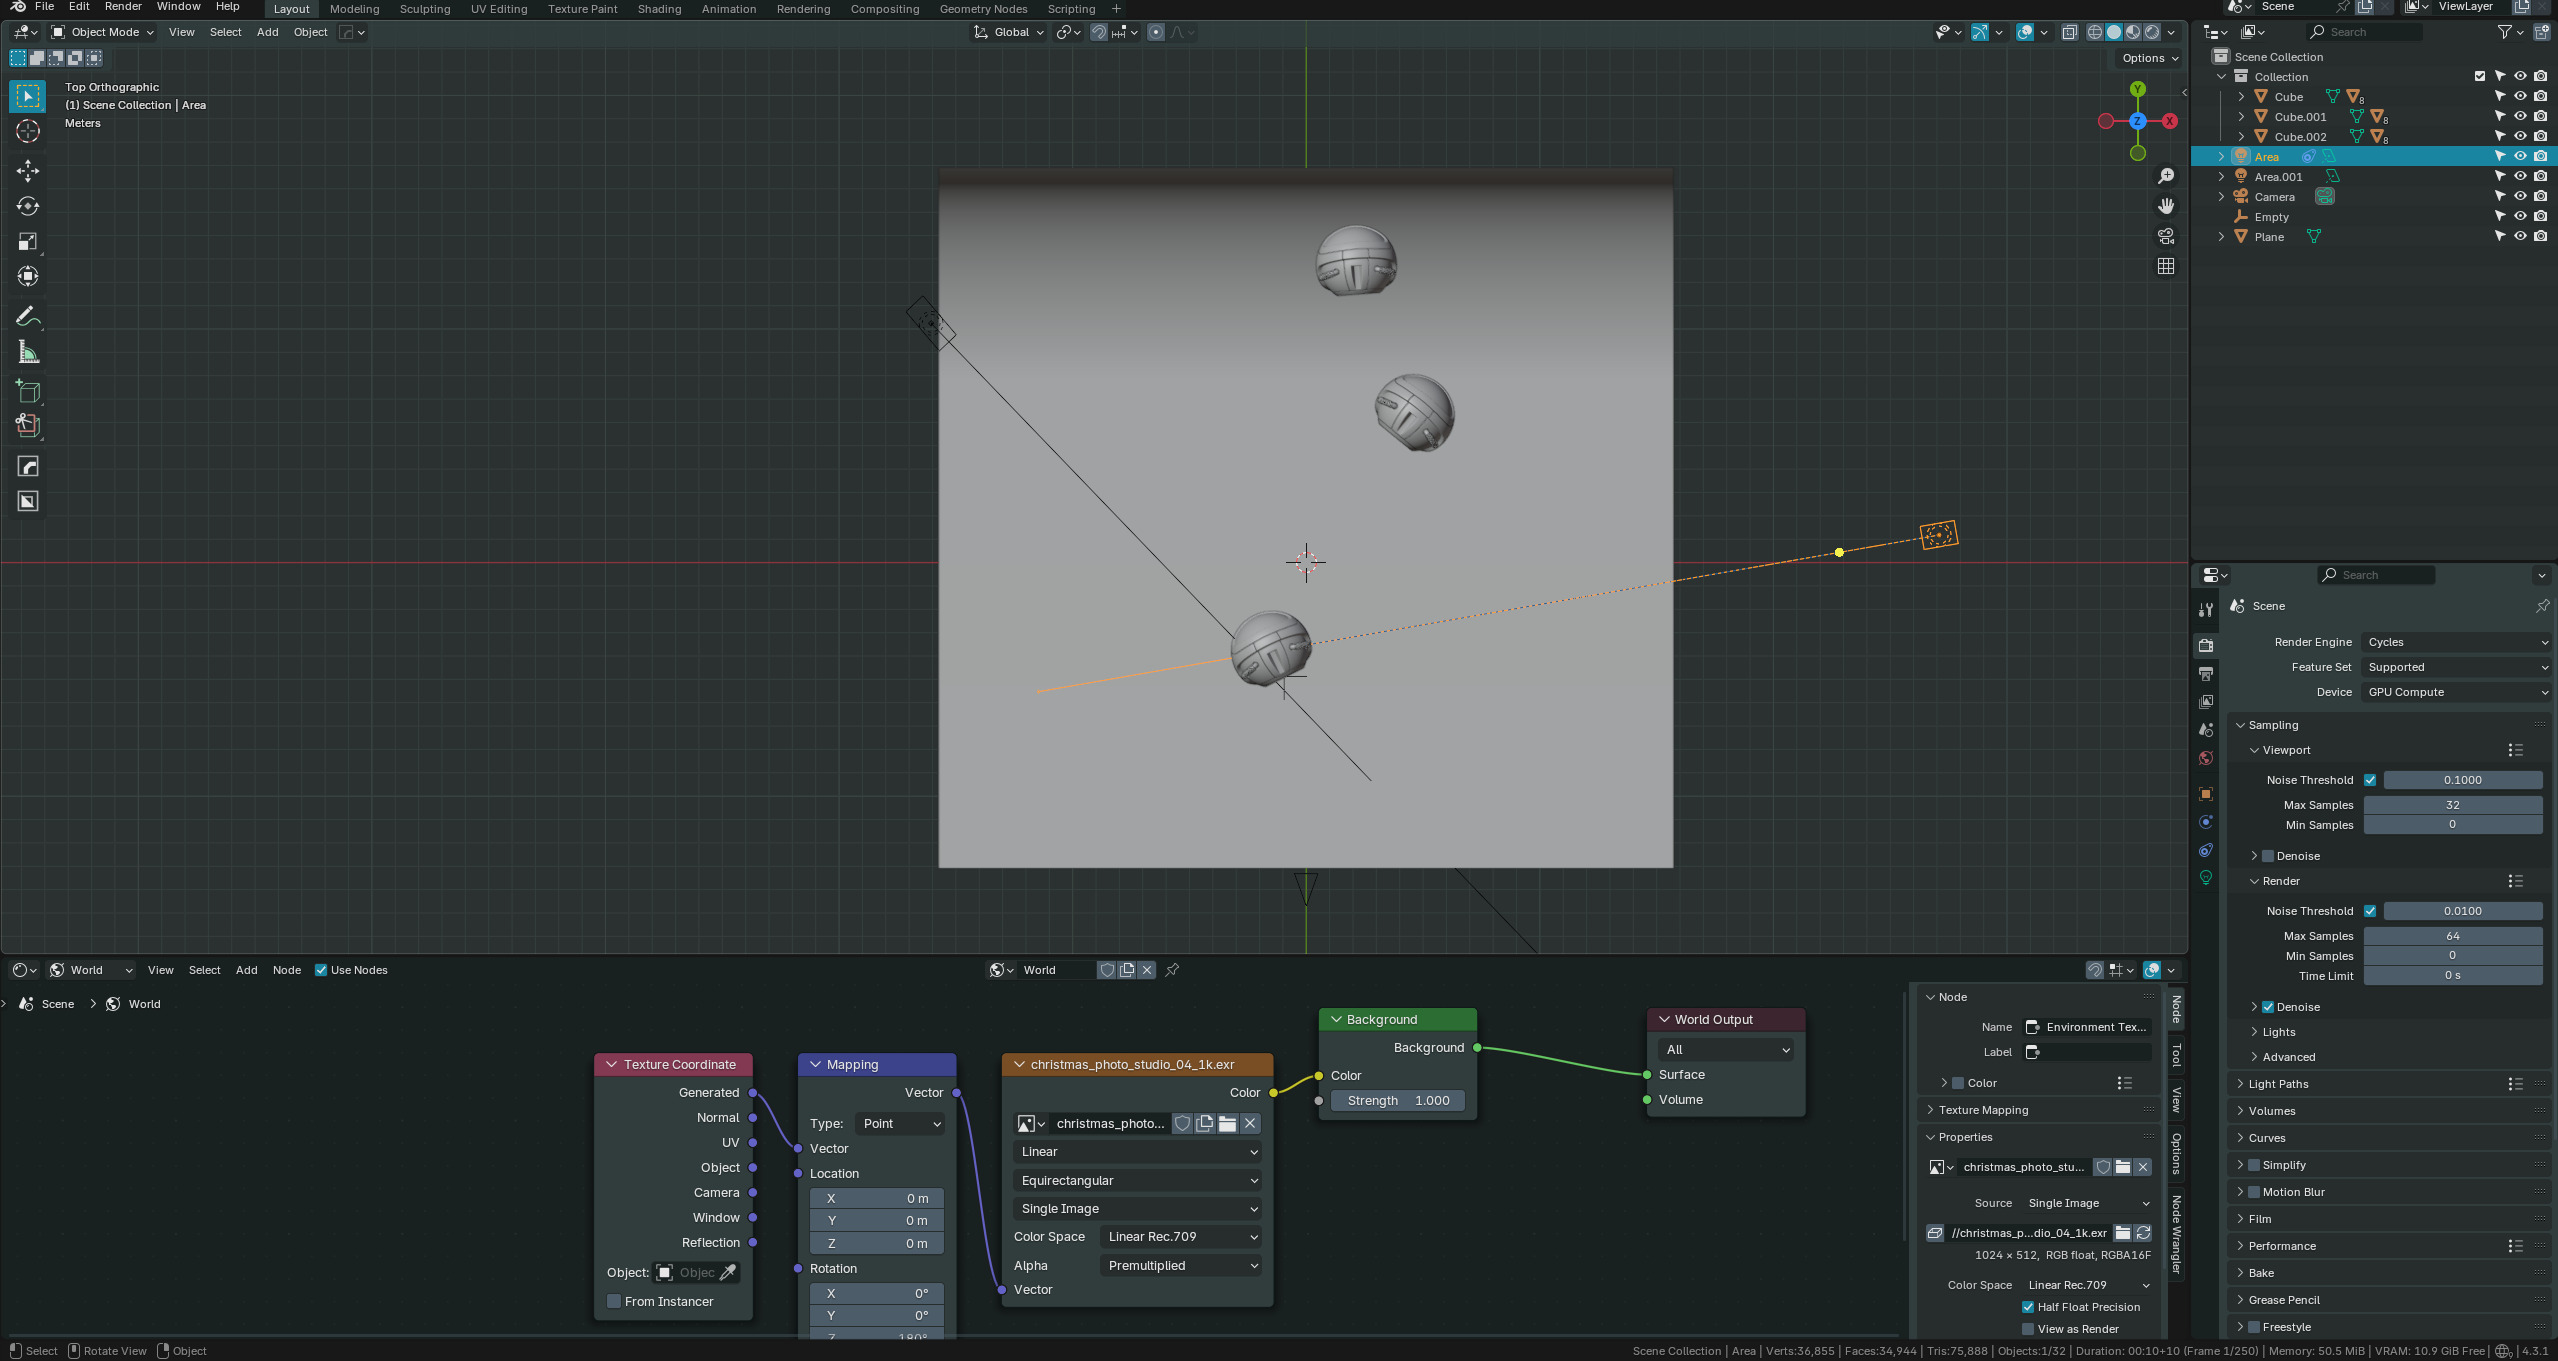The width and height of the screenshot is (2558, 1361).
Task: Open the Equirectangular projection dropdown
Action: pyautogui.click(x=1137, y=1181)
